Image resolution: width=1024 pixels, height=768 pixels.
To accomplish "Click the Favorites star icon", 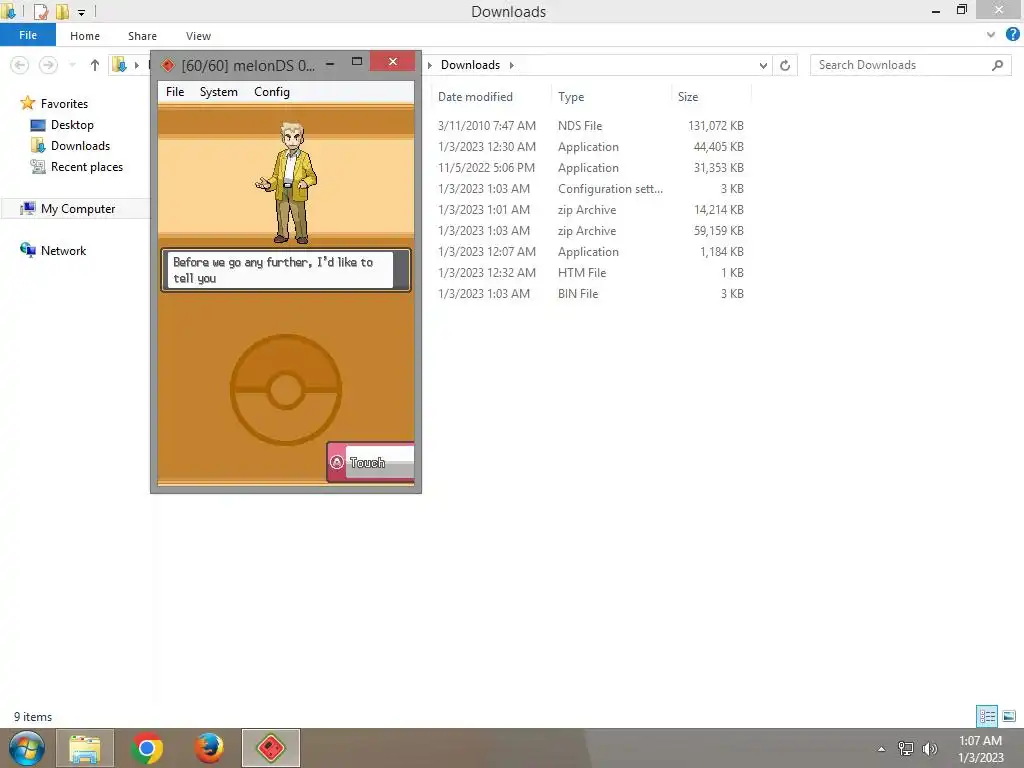I will click(27, 103).
